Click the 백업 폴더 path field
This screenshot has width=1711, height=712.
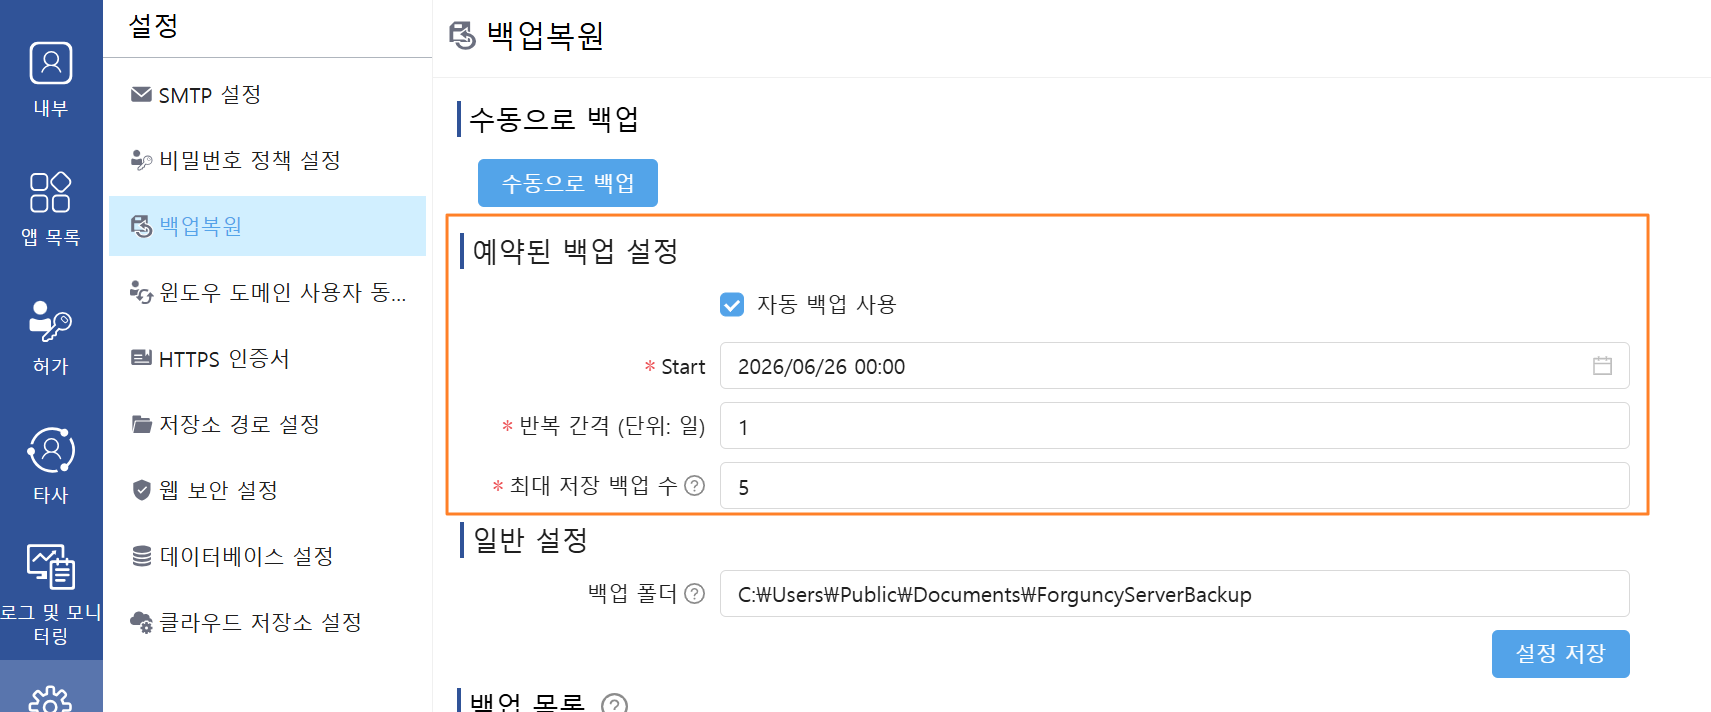click(x=1174, y=594)
